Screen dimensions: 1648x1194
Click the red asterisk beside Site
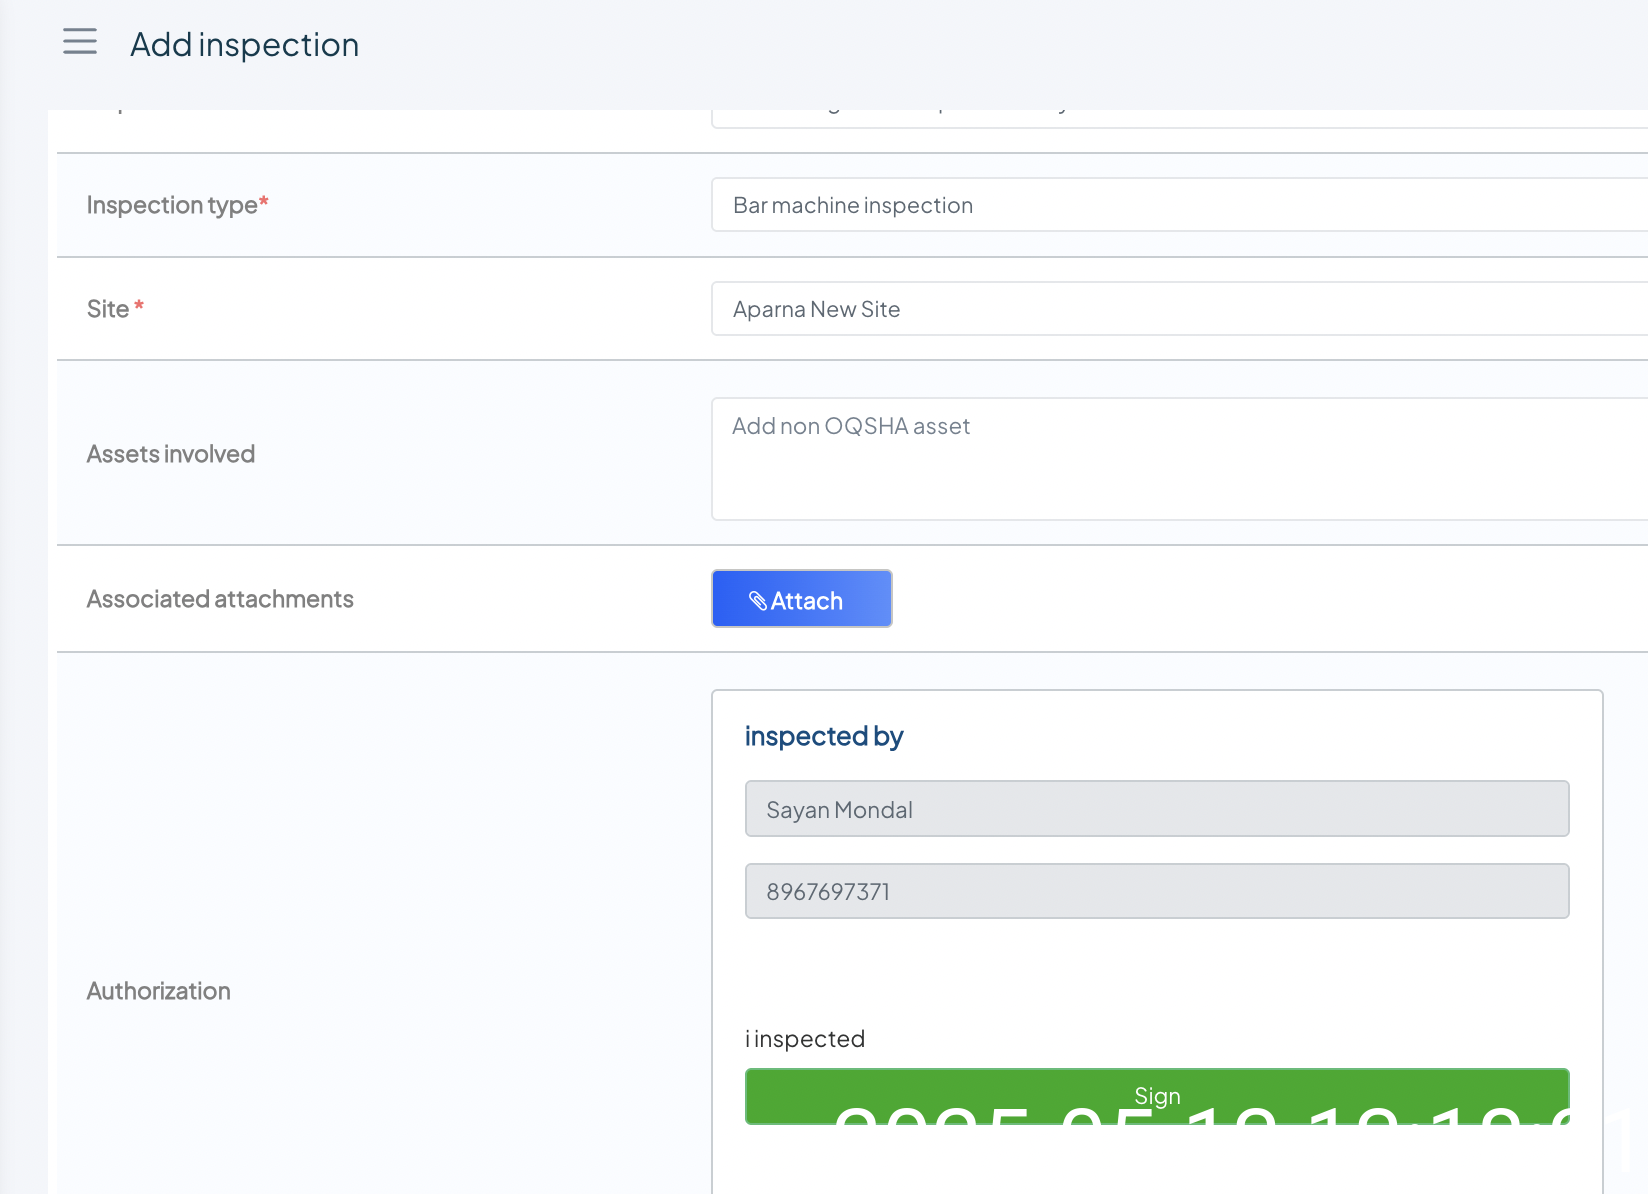tap(139, 306)
